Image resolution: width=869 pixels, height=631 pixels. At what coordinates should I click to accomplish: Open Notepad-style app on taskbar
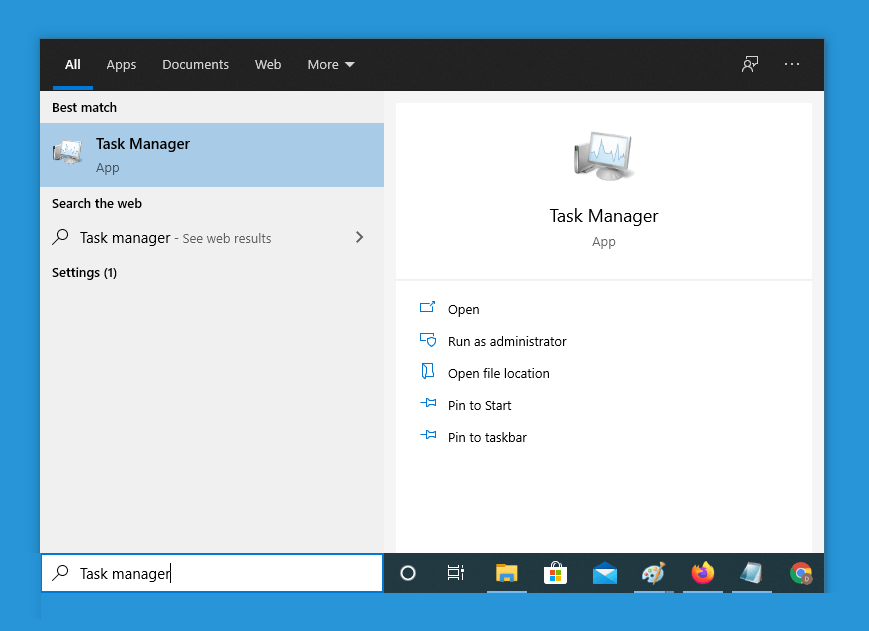pos(752,573)
